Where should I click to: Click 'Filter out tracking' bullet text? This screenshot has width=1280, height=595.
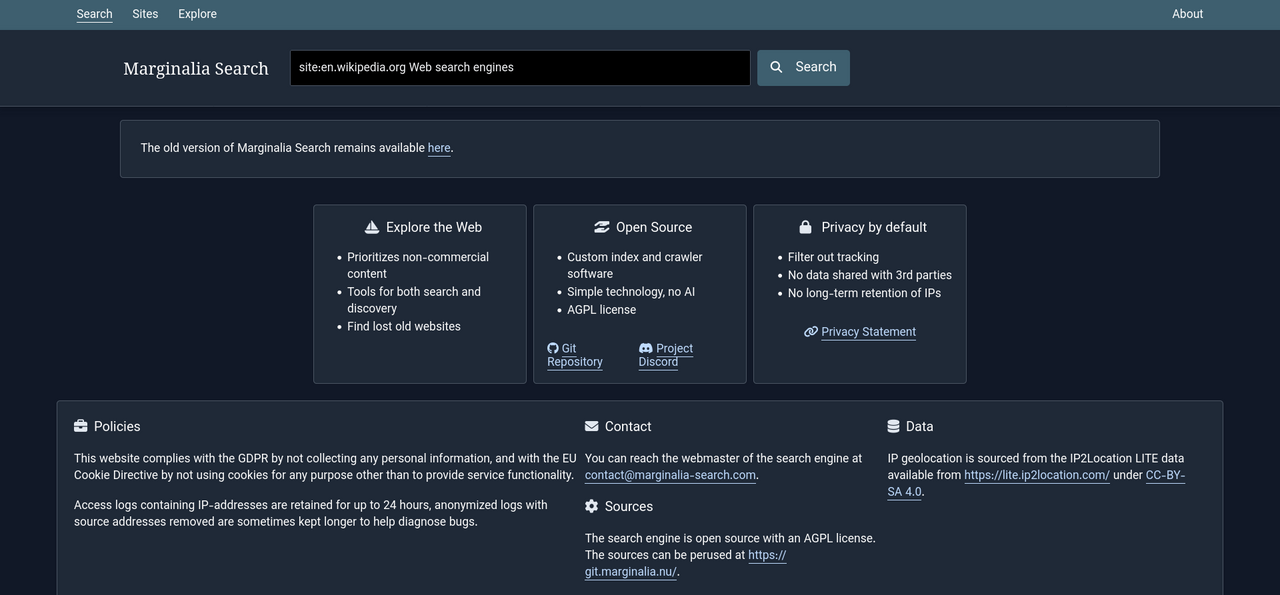[x=833, y=257]
